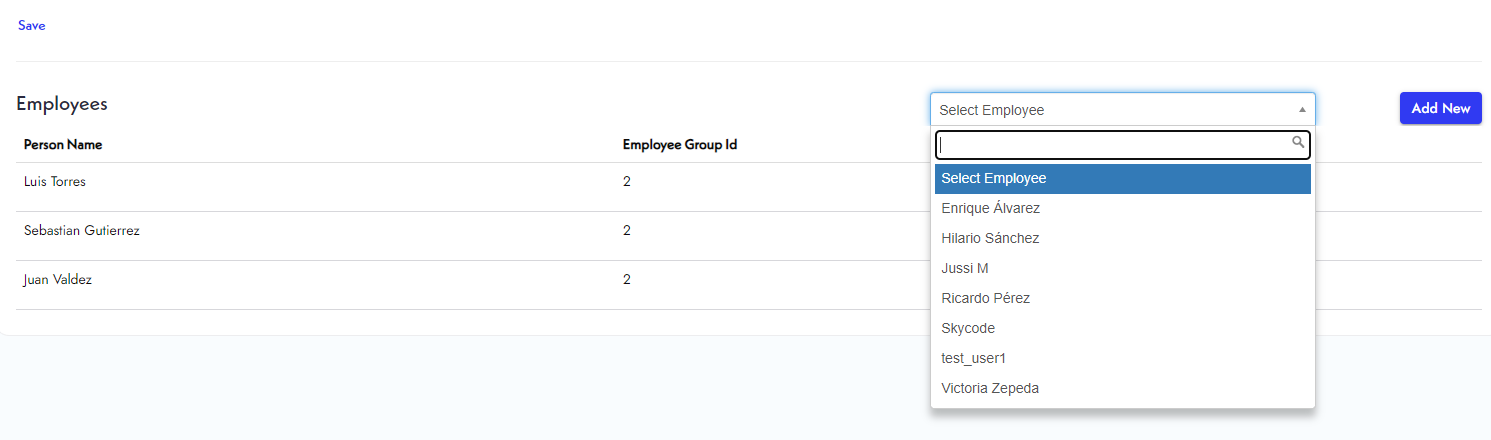
Task: Select Enrique Álvarez from the list
Action: [x=991, y=209]
